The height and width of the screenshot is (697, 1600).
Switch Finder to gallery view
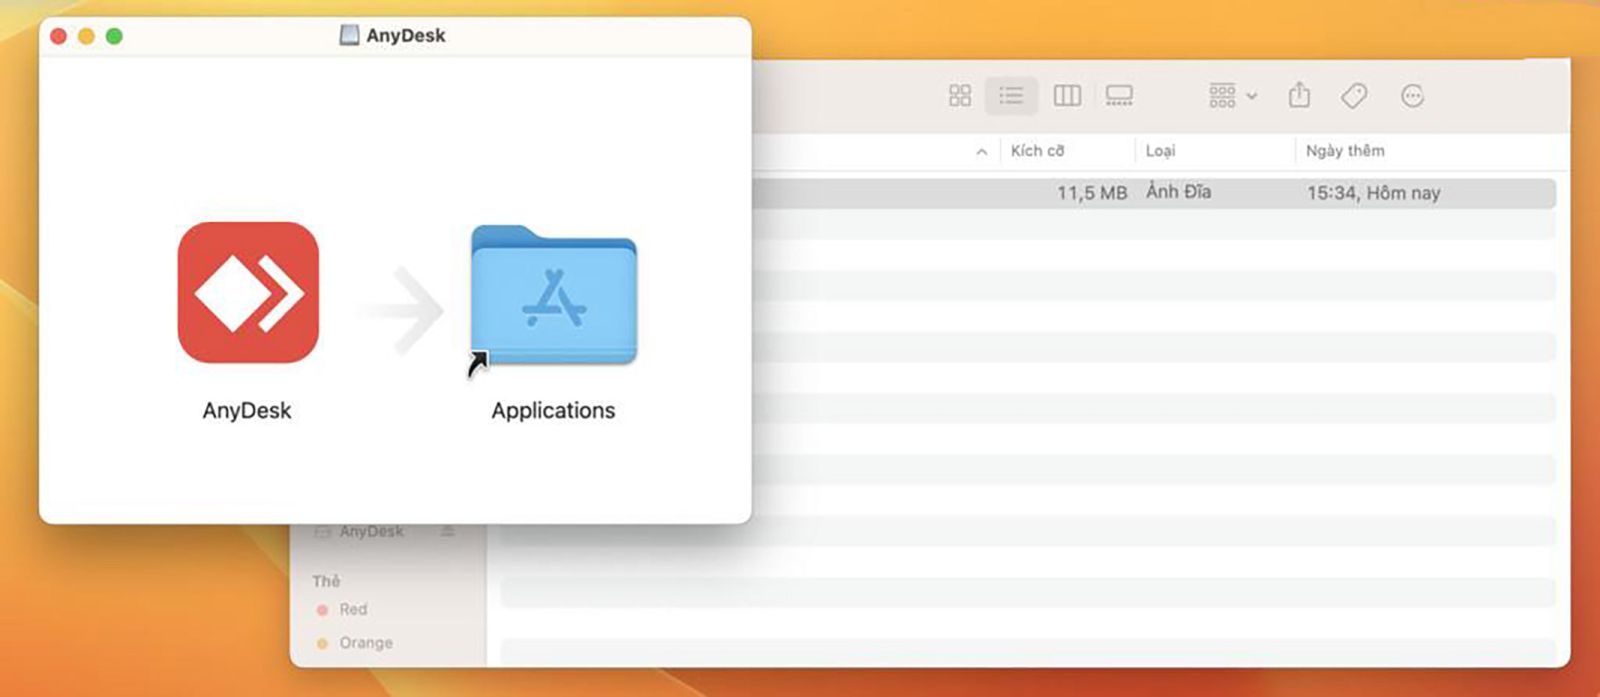coord(1119,96)
